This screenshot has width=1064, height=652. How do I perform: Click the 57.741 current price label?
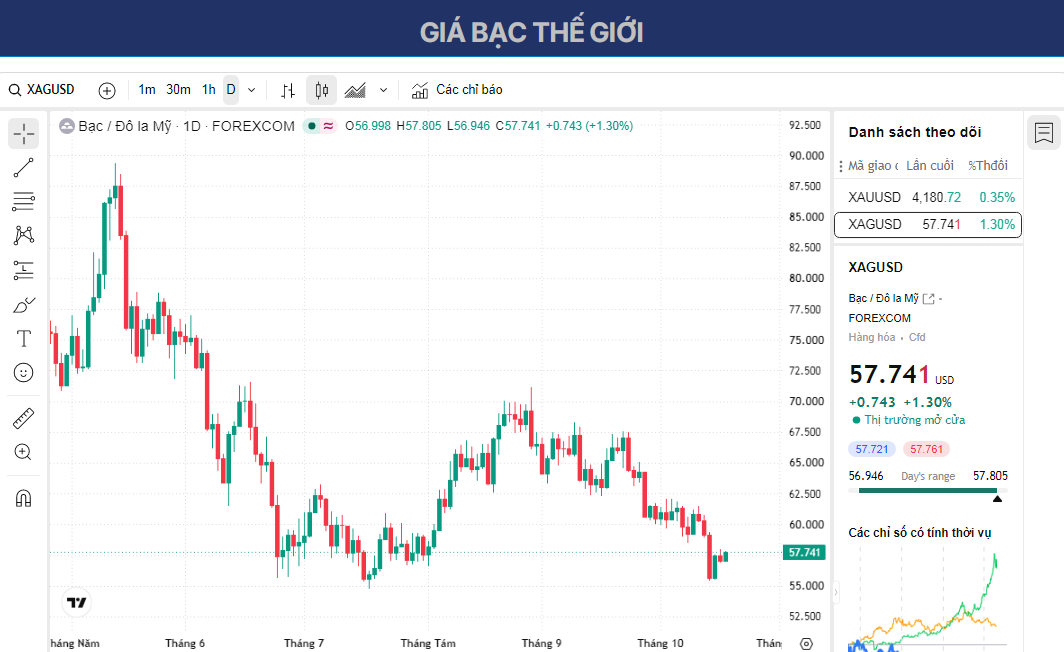(804, 552)
